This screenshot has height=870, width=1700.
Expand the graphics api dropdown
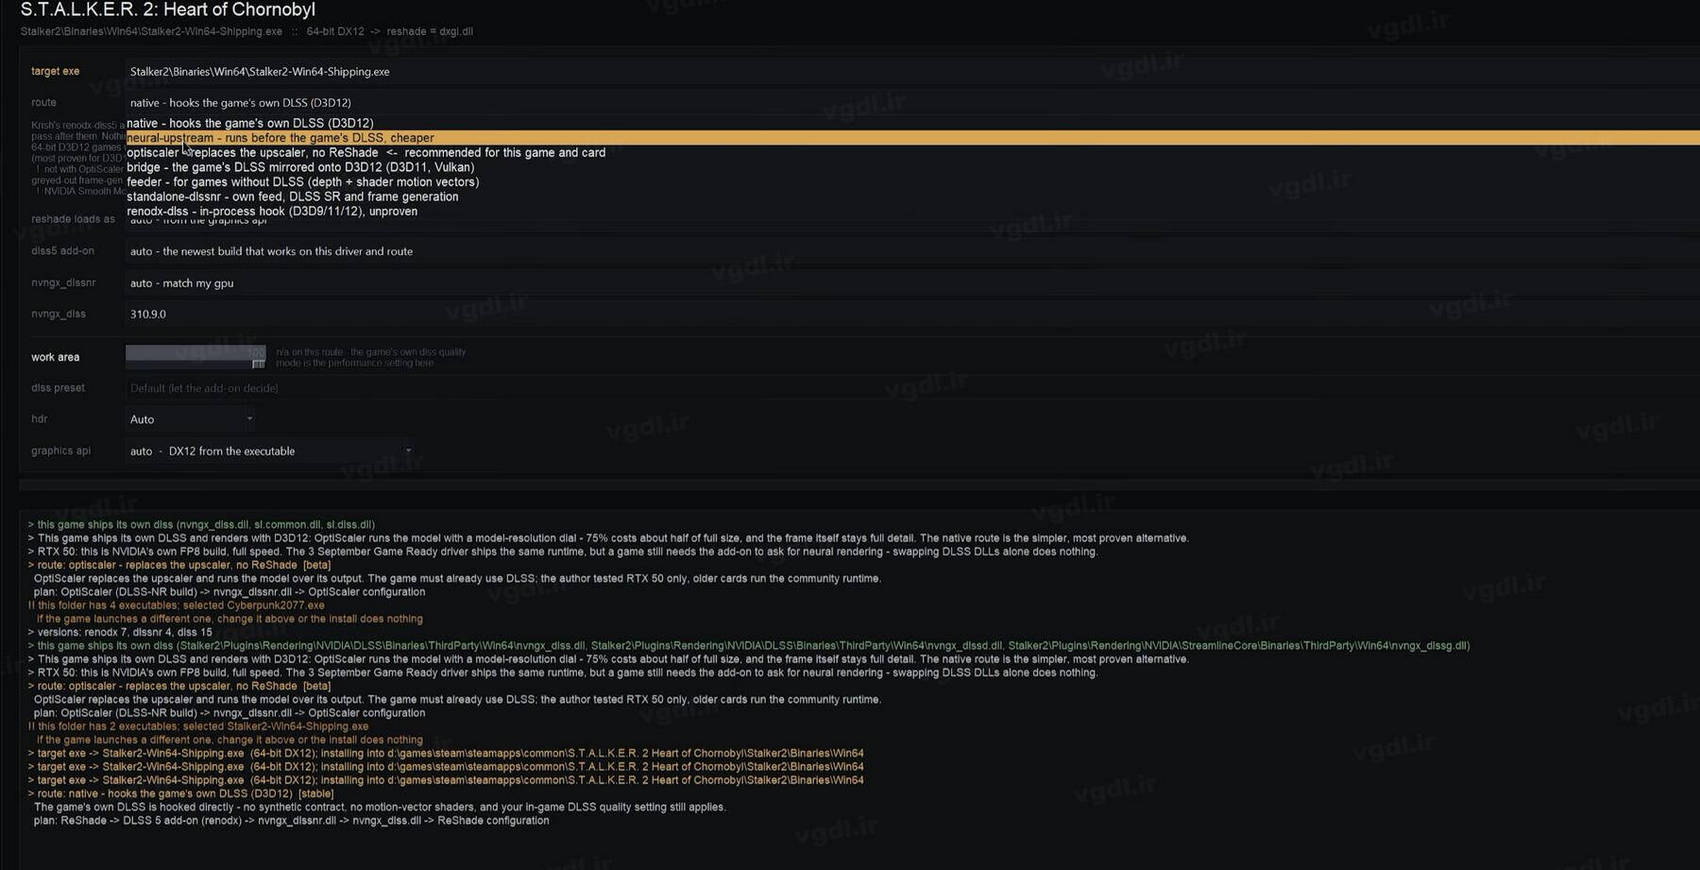click(x=270, y=451)
